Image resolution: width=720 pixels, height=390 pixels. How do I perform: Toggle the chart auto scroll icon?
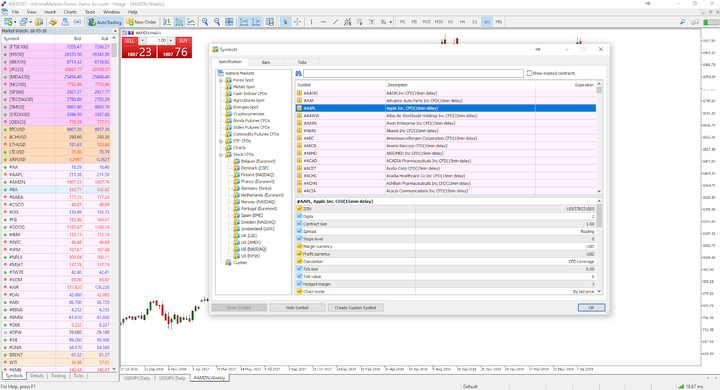coord(244,22)
